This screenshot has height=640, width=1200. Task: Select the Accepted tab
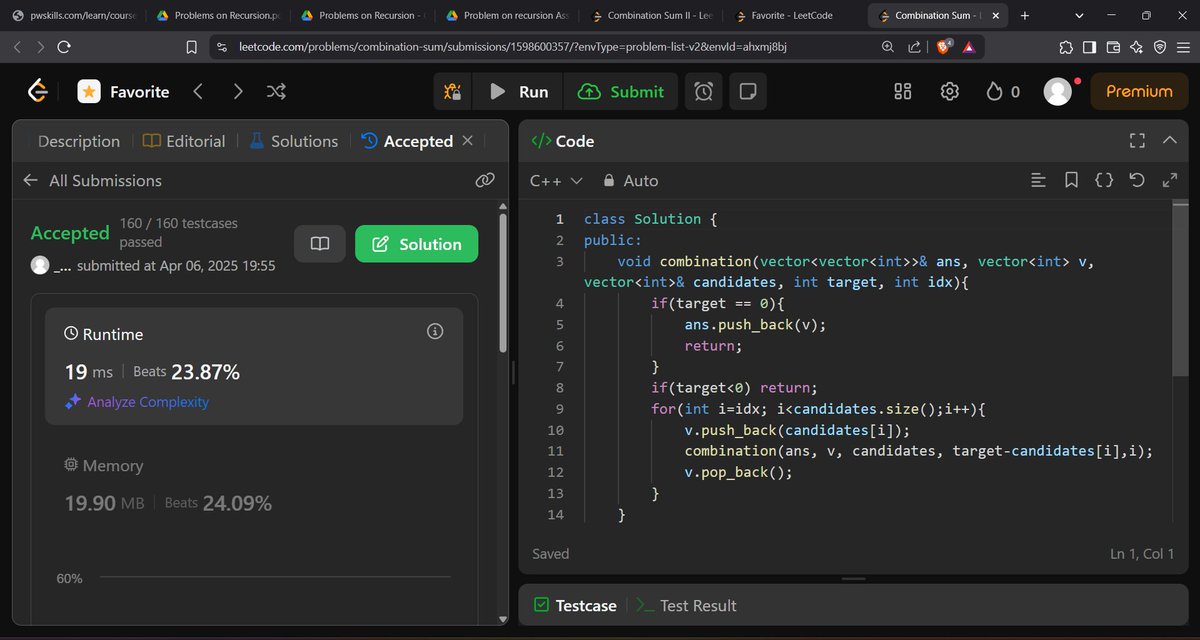point(406,142)
